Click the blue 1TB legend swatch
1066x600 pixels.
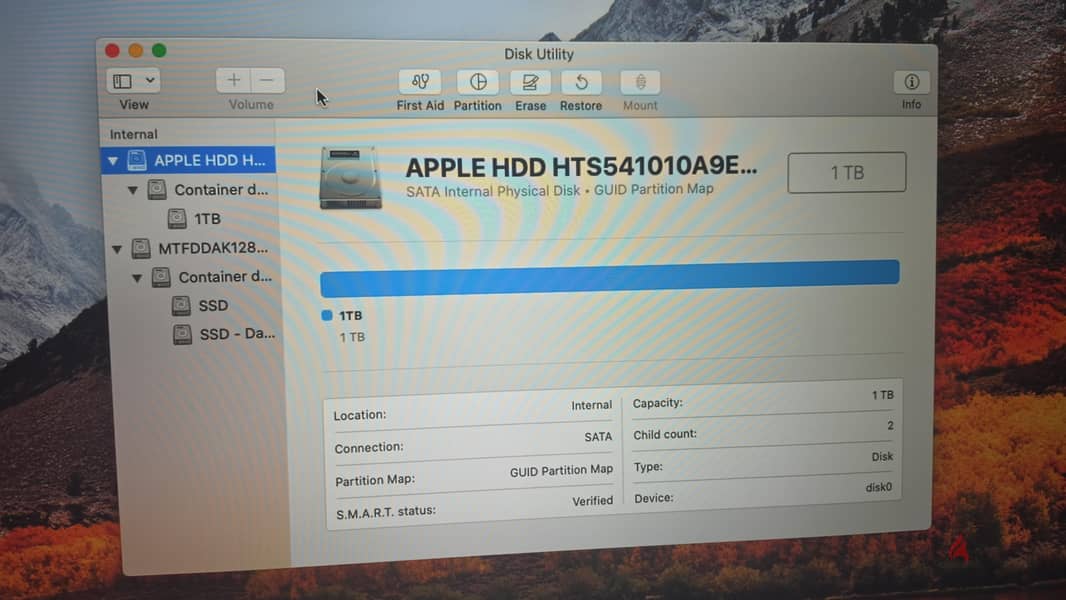tap(327, 315)
